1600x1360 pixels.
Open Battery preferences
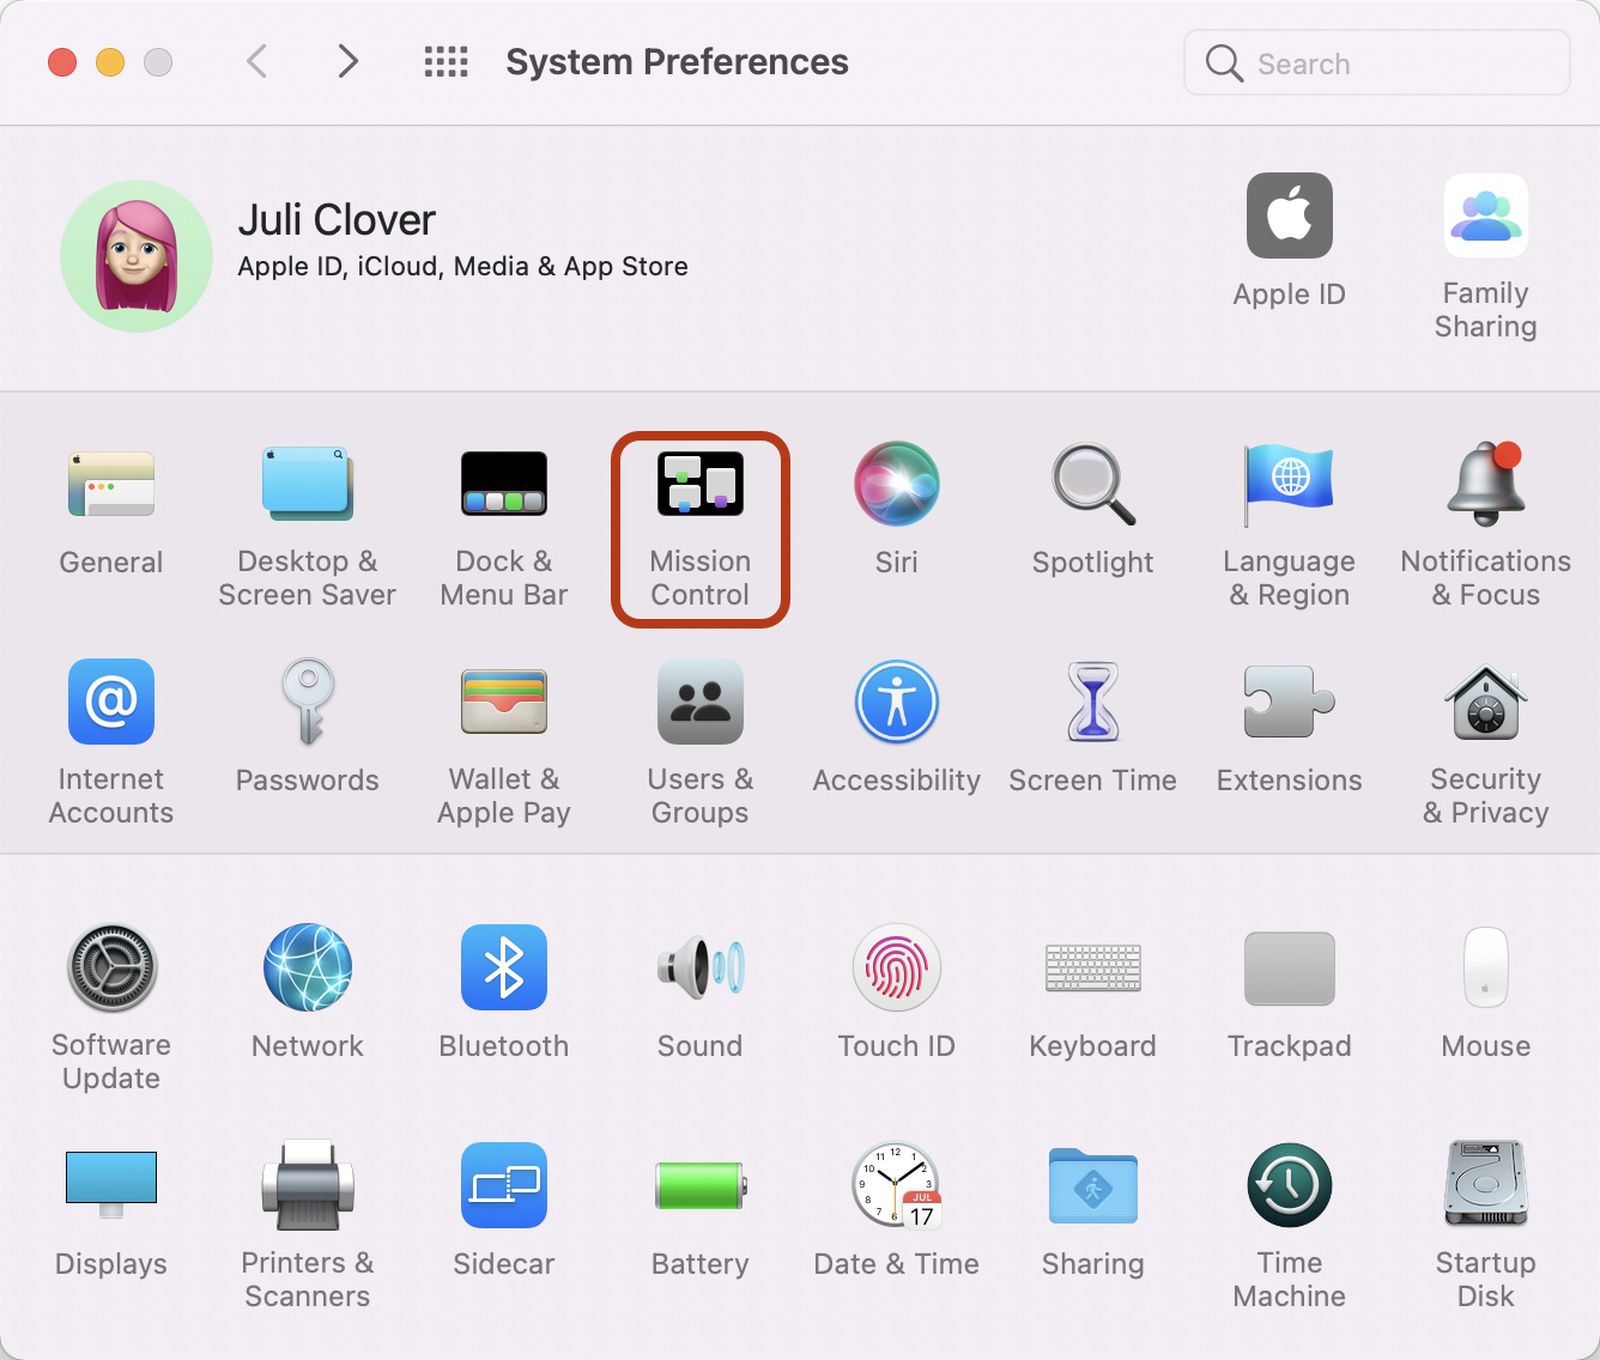698,1188
